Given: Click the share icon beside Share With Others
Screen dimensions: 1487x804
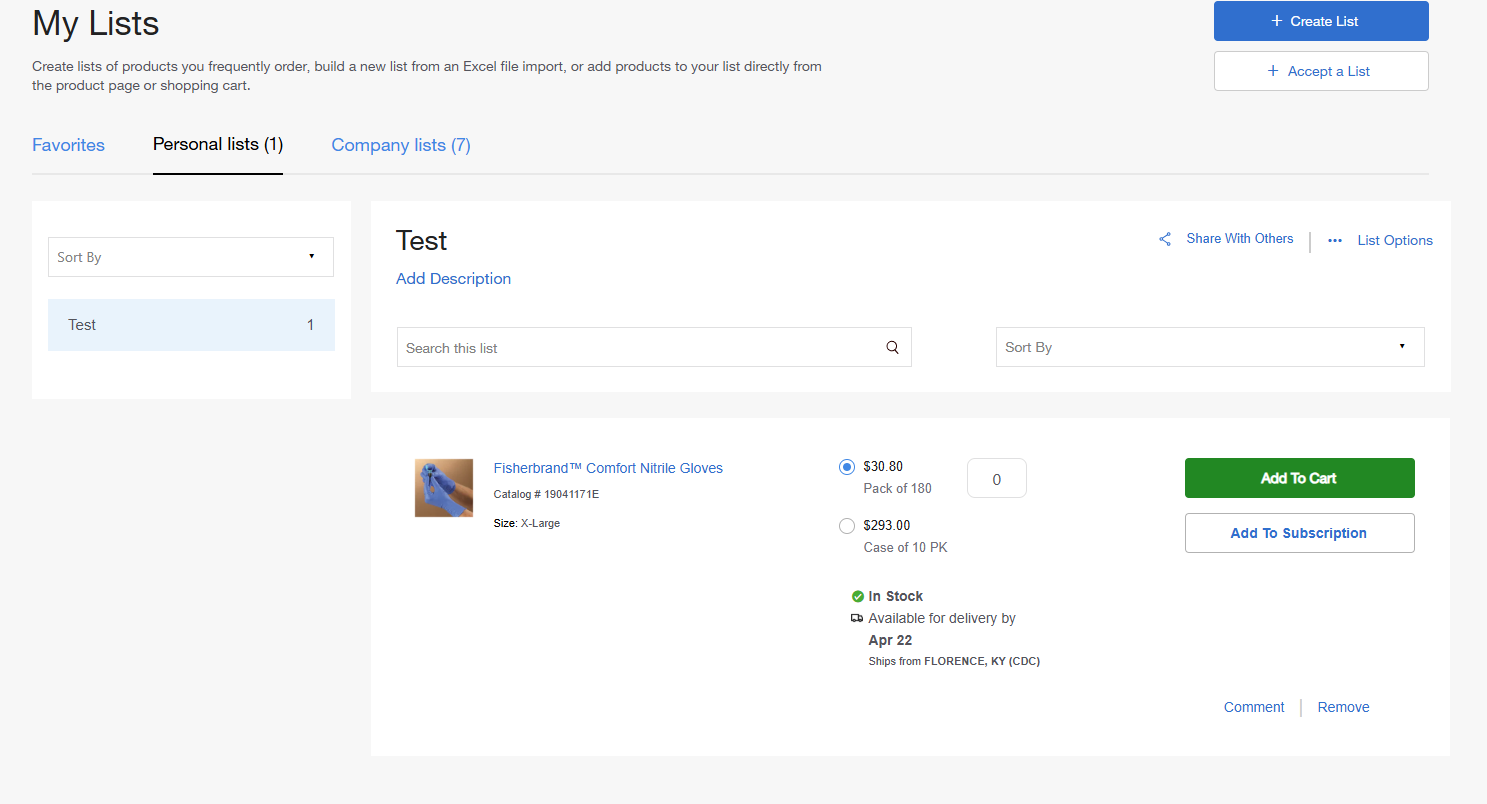Looking at the screenshot, I should 1165,239.
